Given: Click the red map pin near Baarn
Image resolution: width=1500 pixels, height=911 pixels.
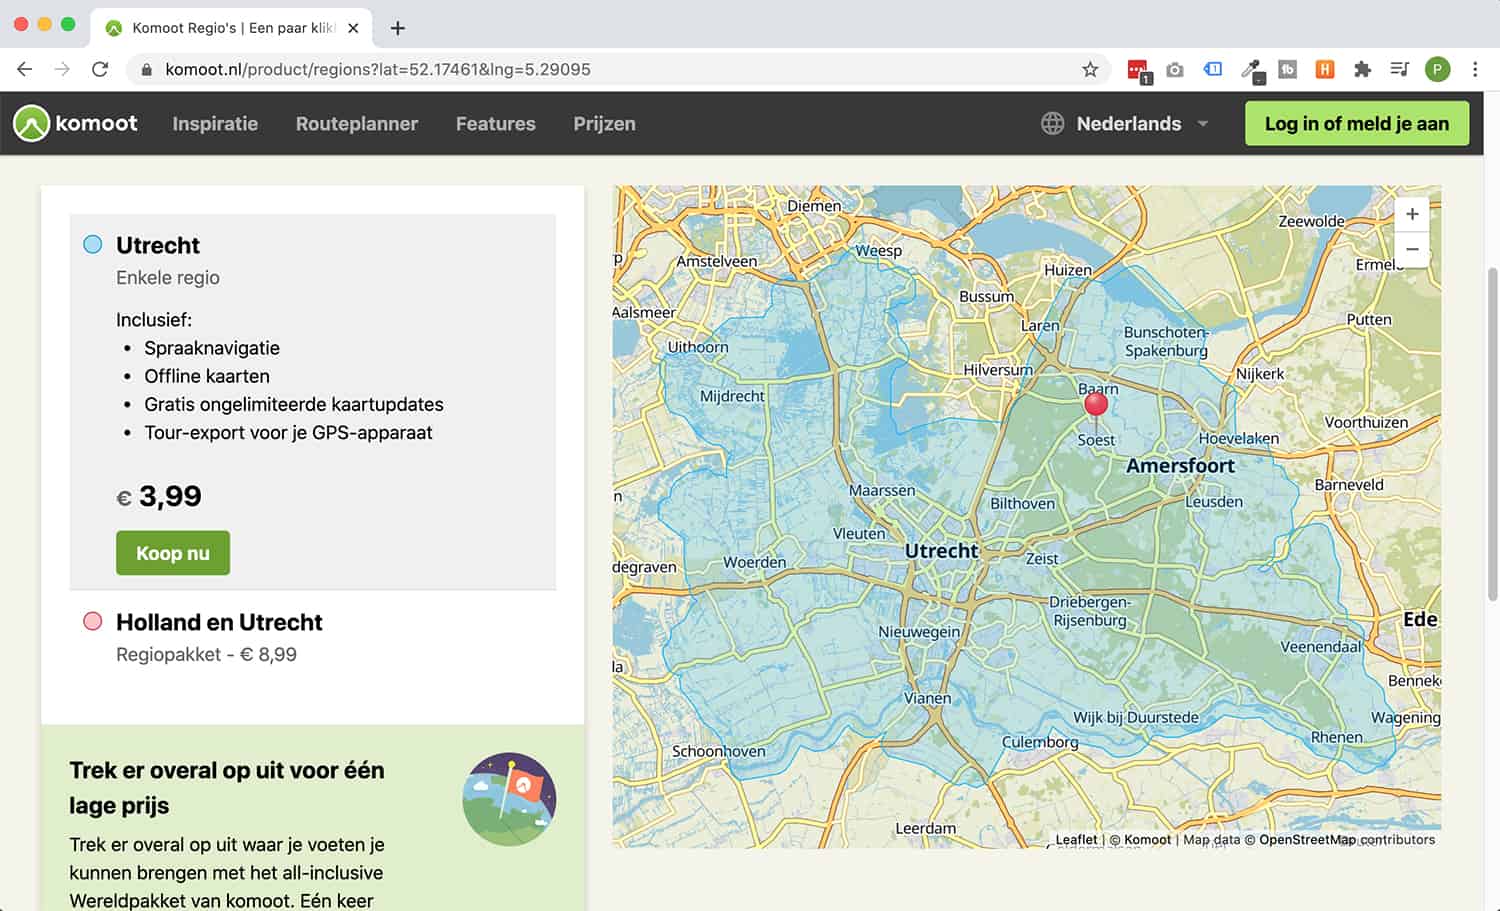Looking at the screenshot, I should [x=1096, y=405].
